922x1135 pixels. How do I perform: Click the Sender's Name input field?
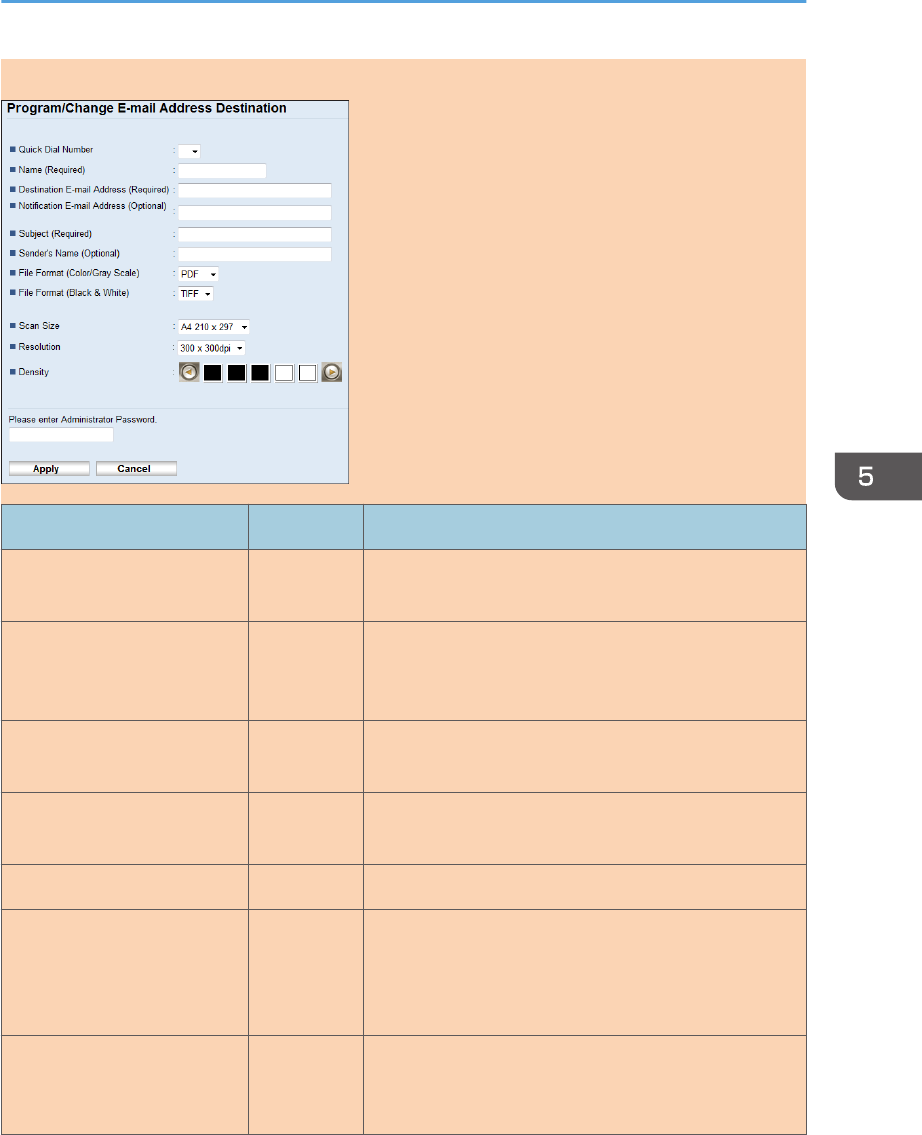[255, 254]
